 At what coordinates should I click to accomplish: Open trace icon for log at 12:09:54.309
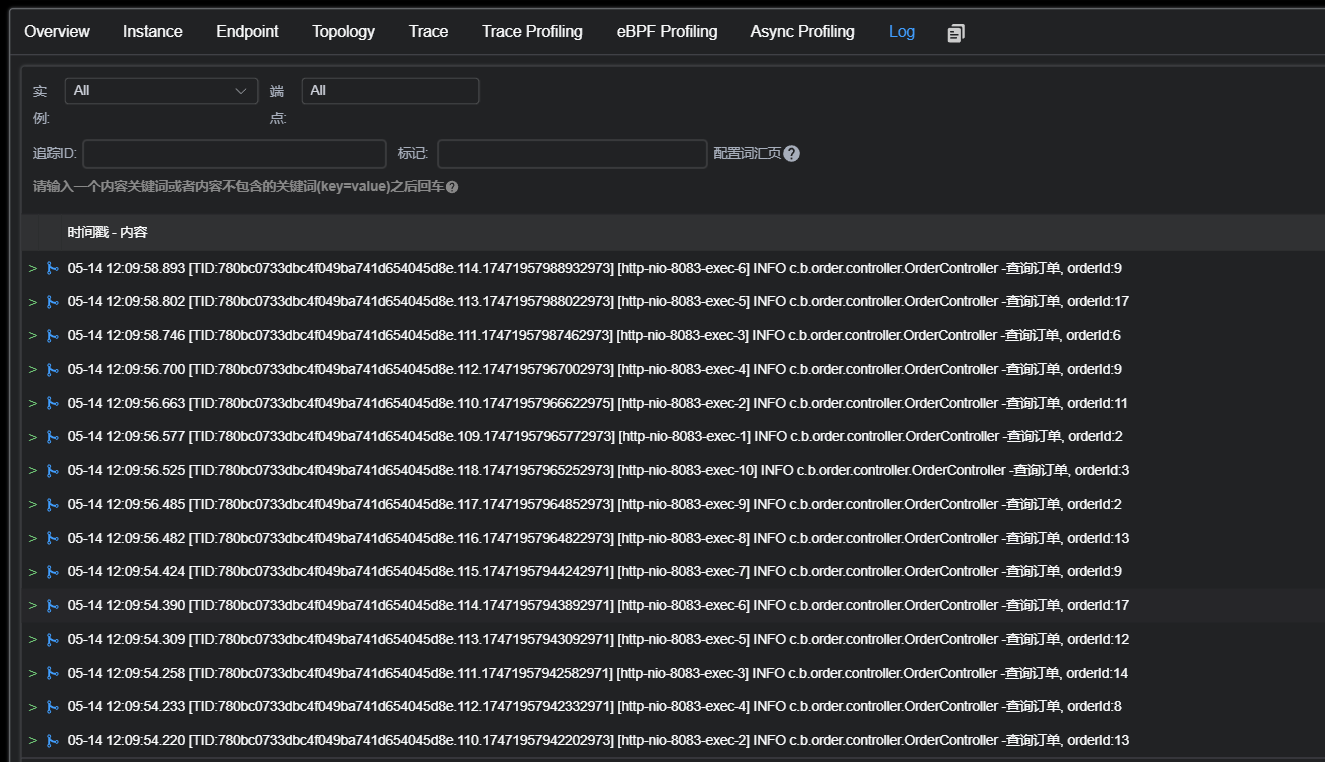(53, 640)
